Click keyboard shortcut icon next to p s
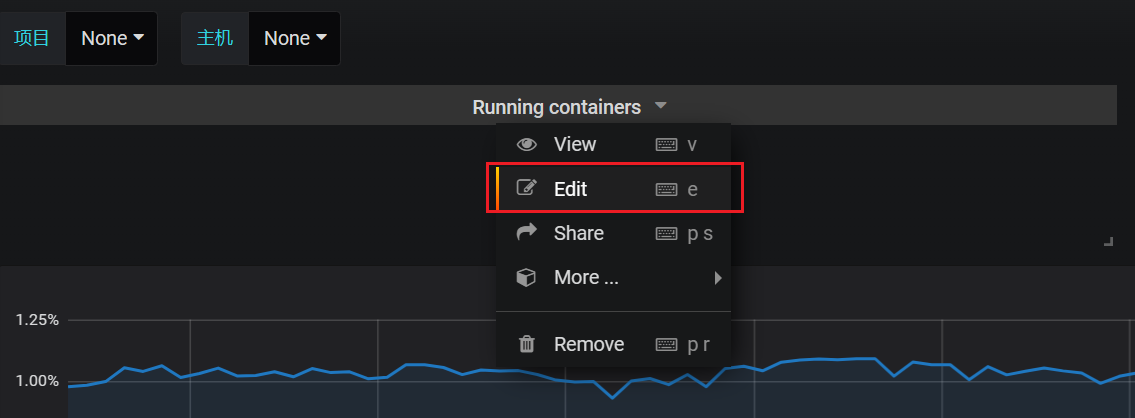Image resolution: width=1135 pixels, height=418 pixels. (x=667, y=234)
